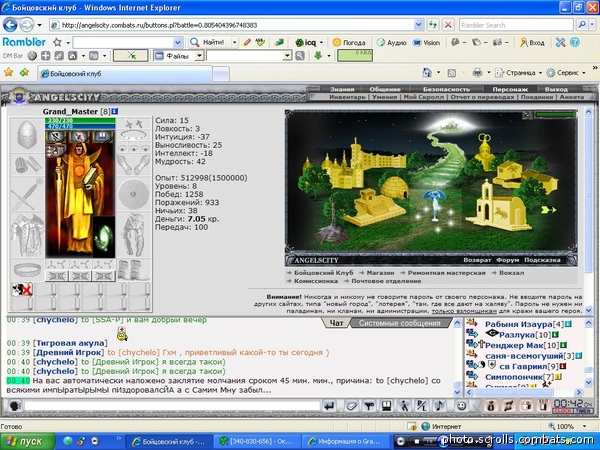Click the info icon next to Grand_Master

[x=114, y=111]
